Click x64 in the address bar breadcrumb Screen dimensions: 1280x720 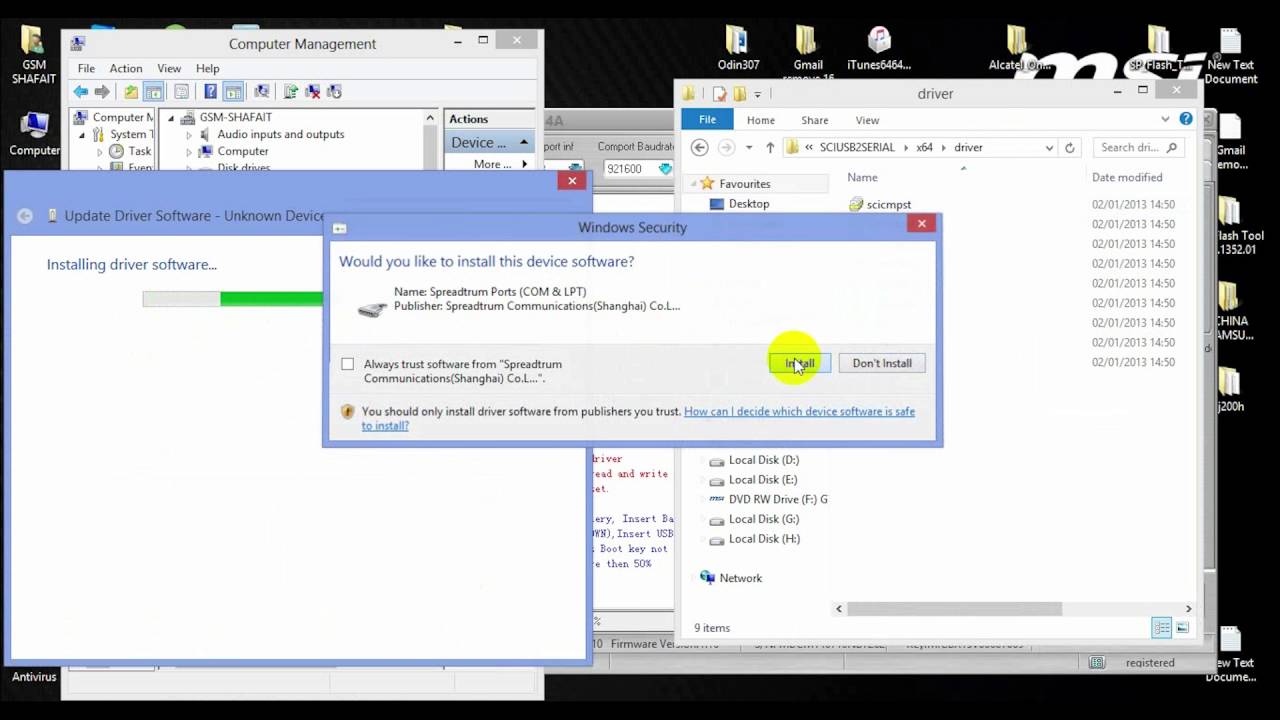click(x=925, y=147)
